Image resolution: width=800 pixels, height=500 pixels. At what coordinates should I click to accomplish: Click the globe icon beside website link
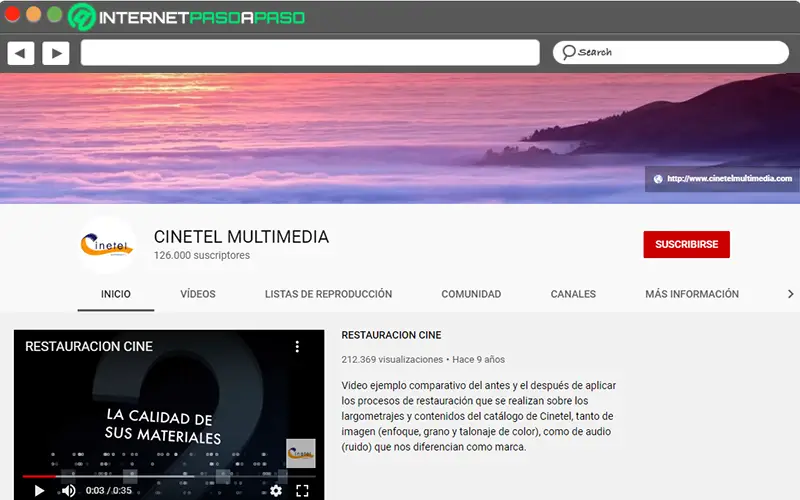658,179
